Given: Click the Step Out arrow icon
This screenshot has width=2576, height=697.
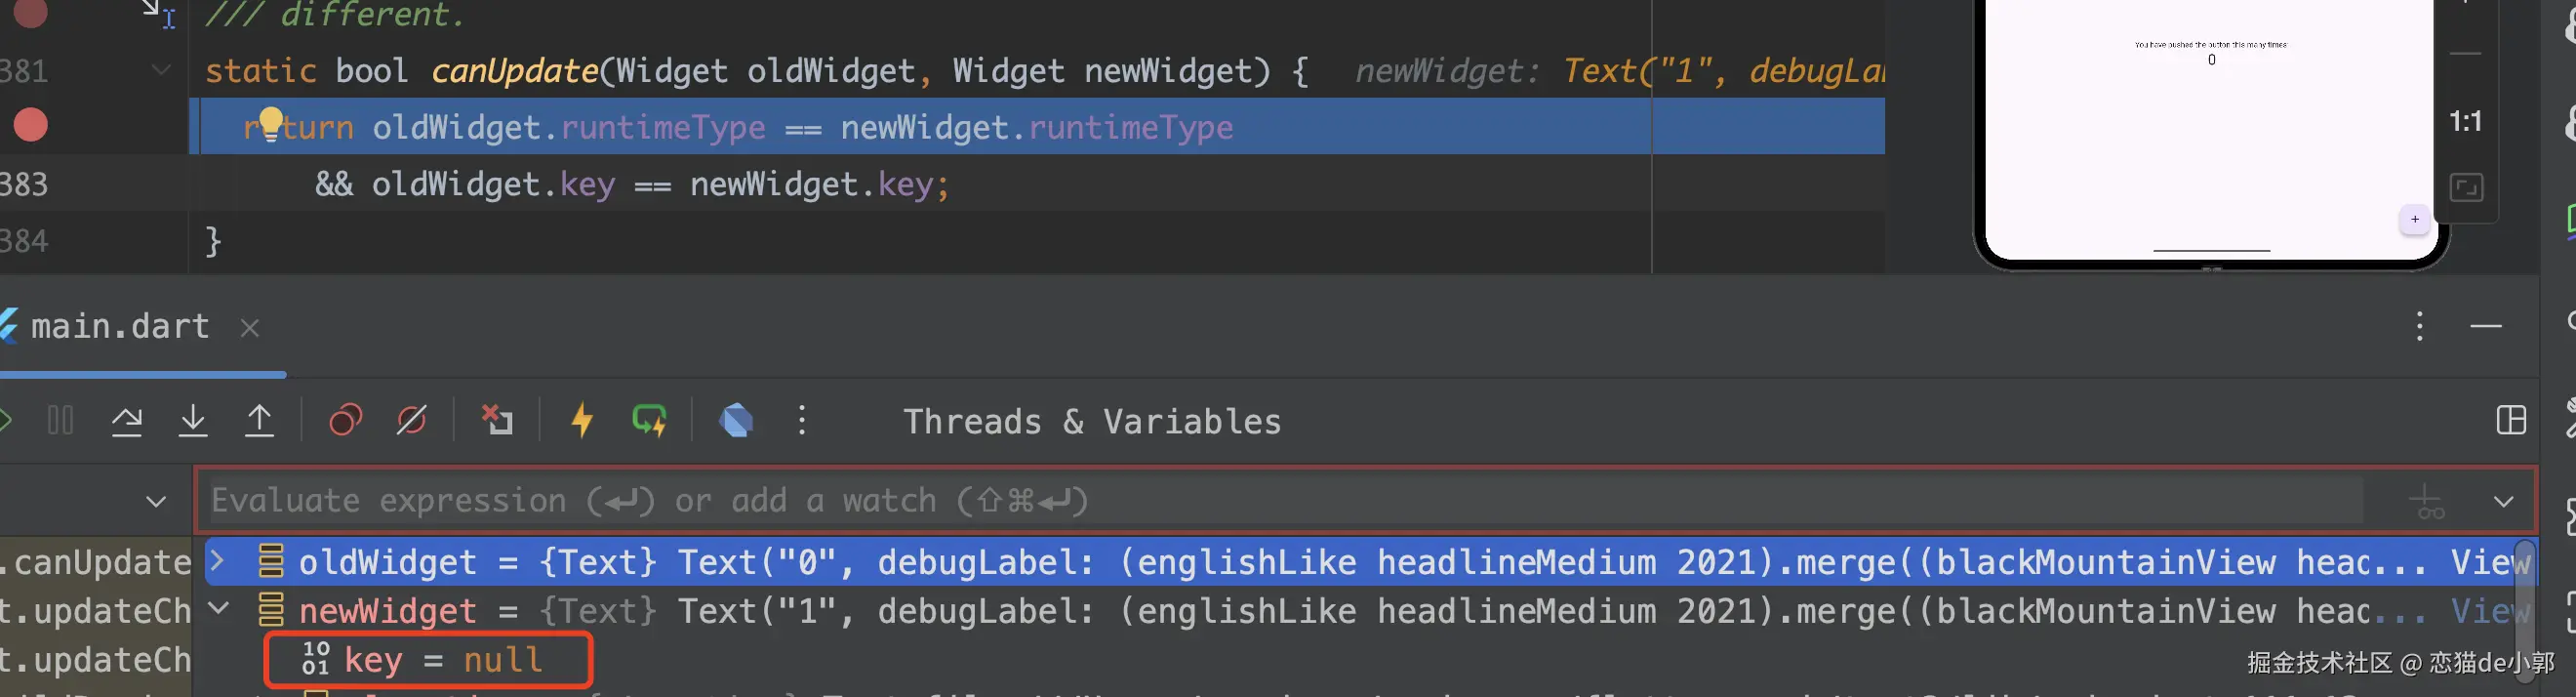Looking at the screenshot, I should [260, 421].
